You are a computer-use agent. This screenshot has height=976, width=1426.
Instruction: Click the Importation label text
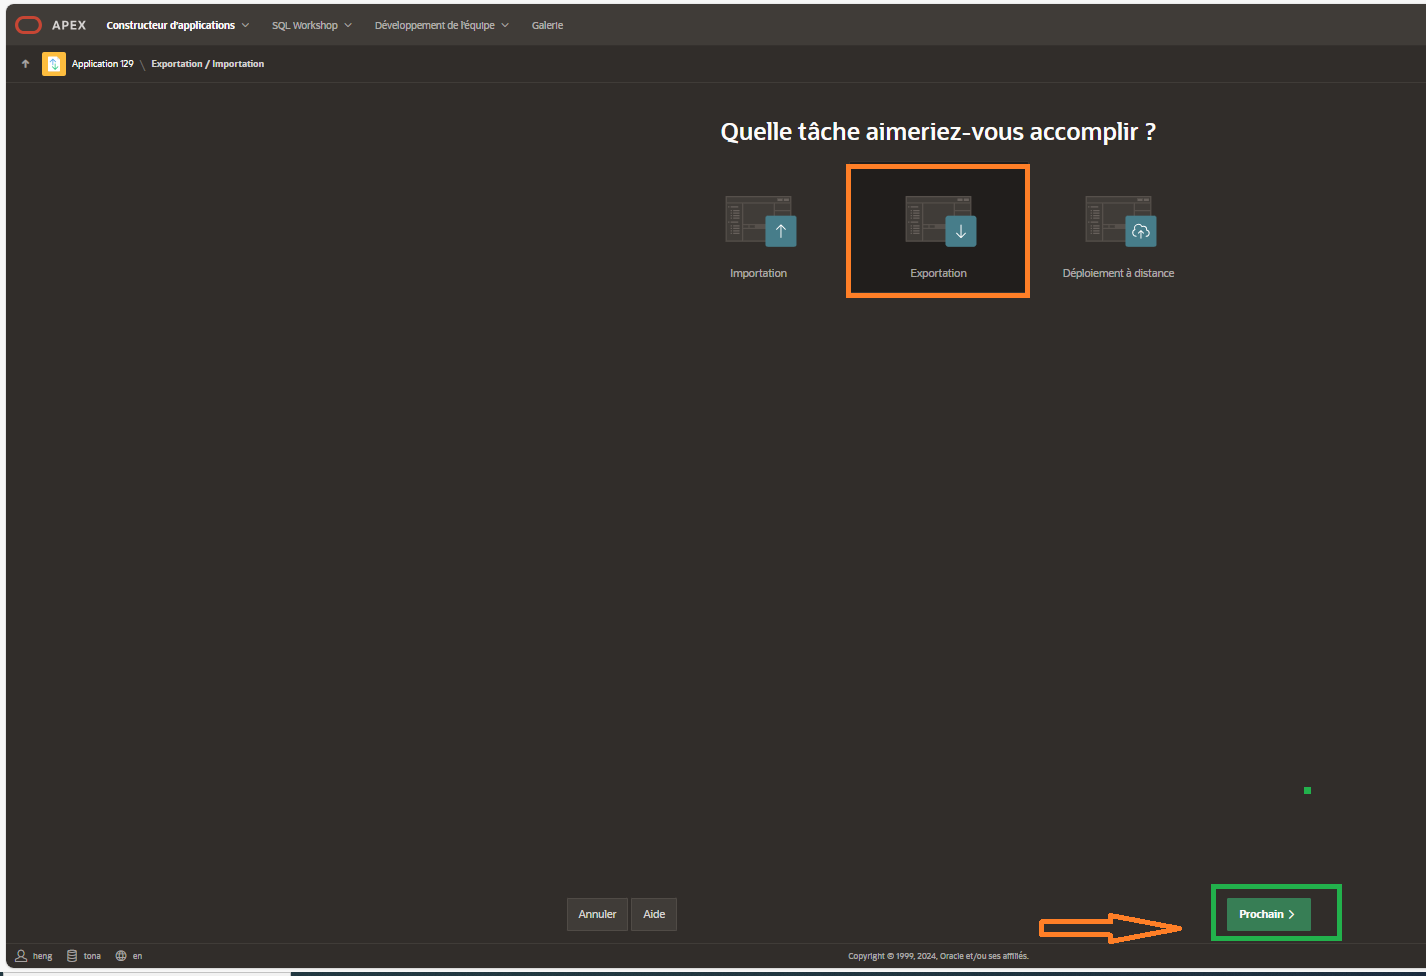pyautogui.click(x=758, y=273)
